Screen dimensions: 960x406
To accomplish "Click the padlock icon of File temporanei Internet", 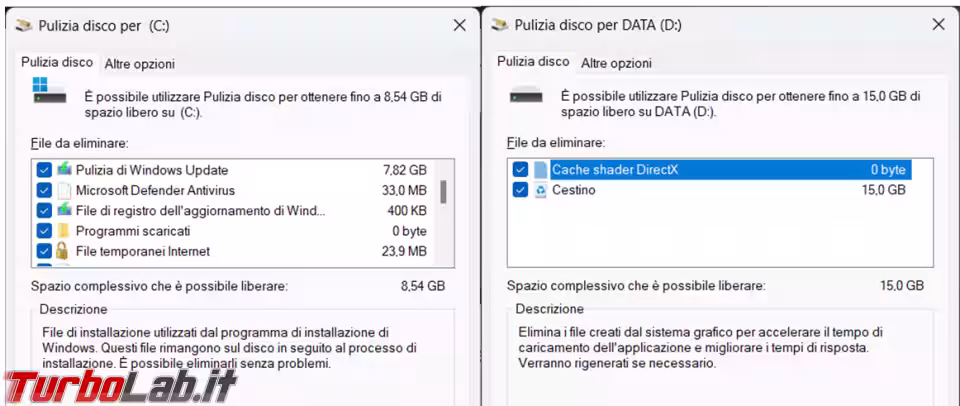I will tap(62, 250).
